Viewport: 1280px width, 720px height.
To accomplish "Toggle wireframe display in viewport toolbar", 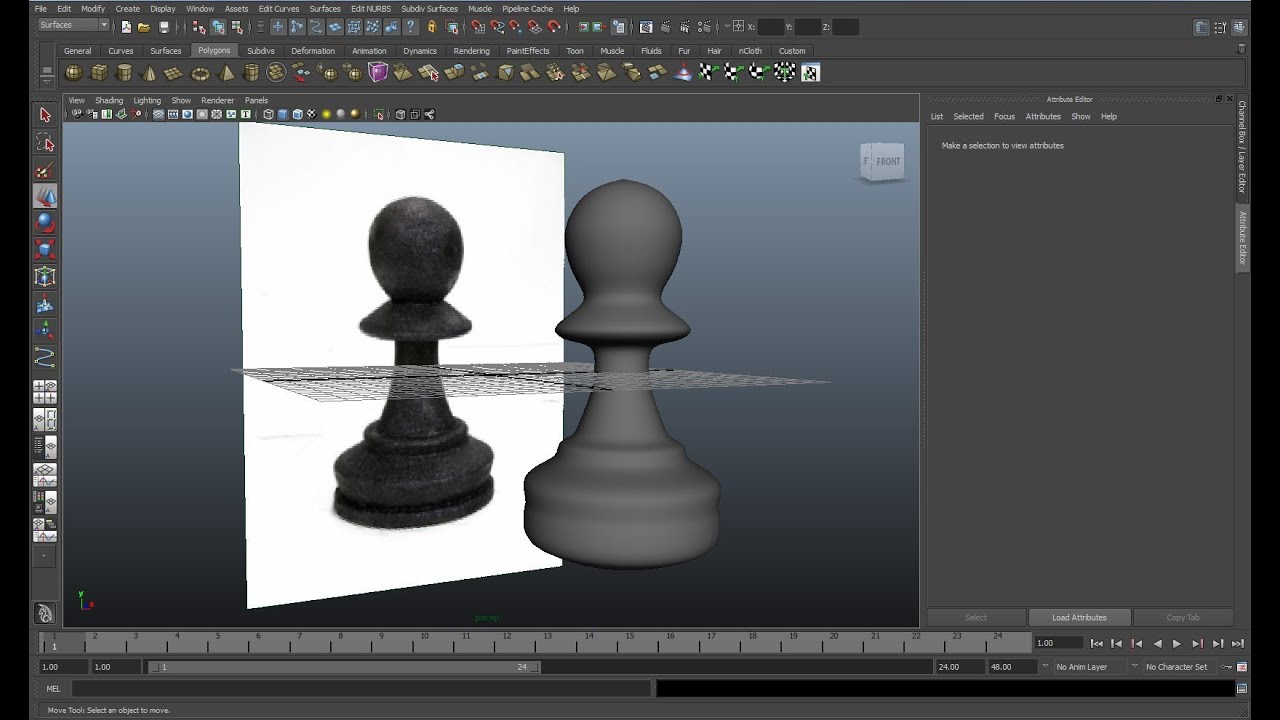I will (x=268, y=115).
